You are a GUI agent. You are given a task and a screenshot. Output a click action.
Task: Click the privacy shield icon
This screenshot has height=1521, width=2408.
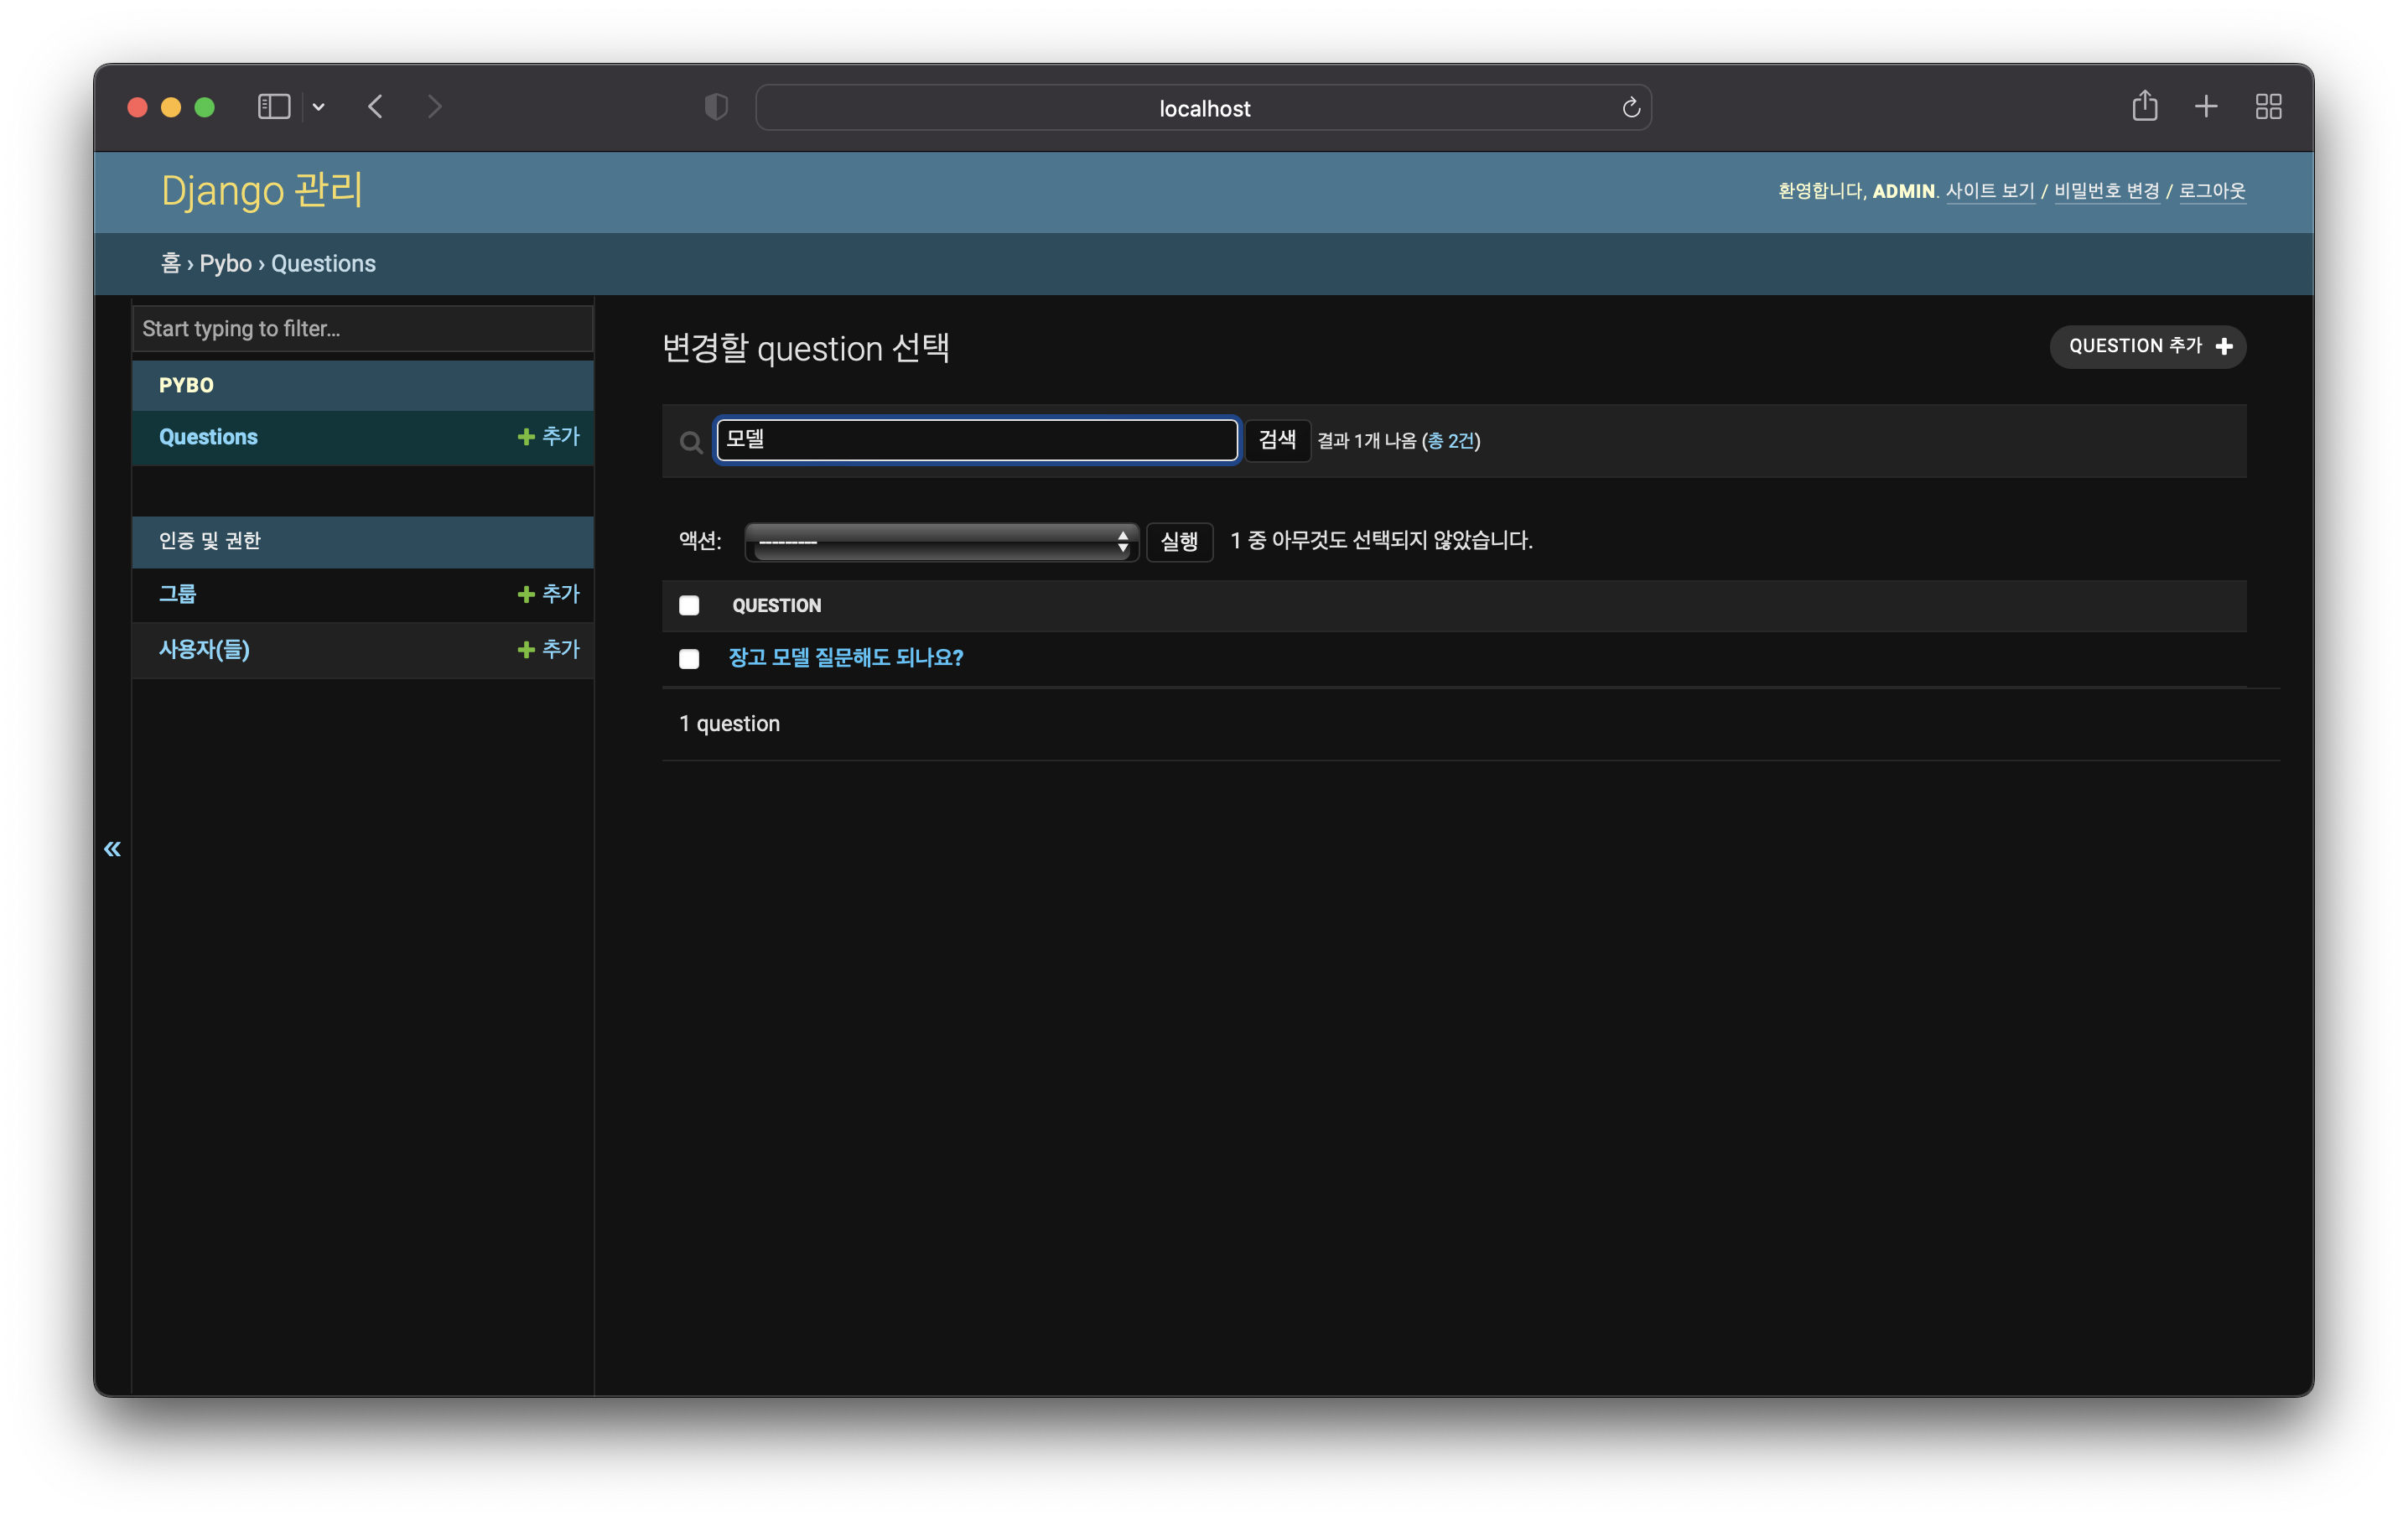(716, 107)
